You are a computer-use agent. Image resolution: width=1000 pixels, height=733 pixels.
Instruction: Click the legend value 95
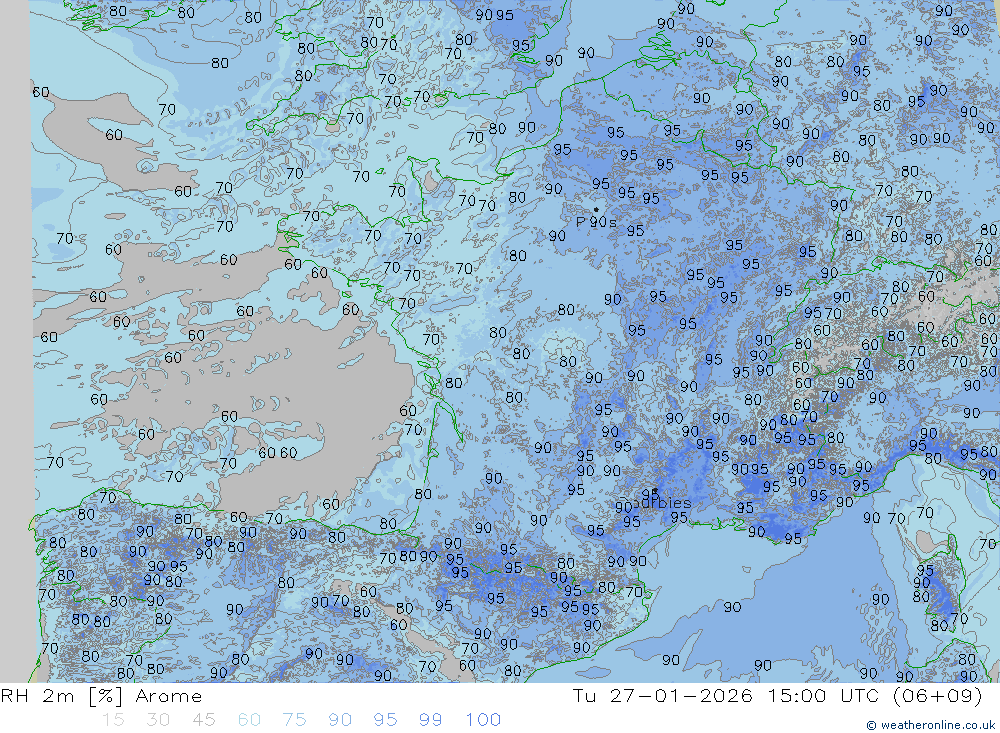pyautogui.click(x=385, y=720)
